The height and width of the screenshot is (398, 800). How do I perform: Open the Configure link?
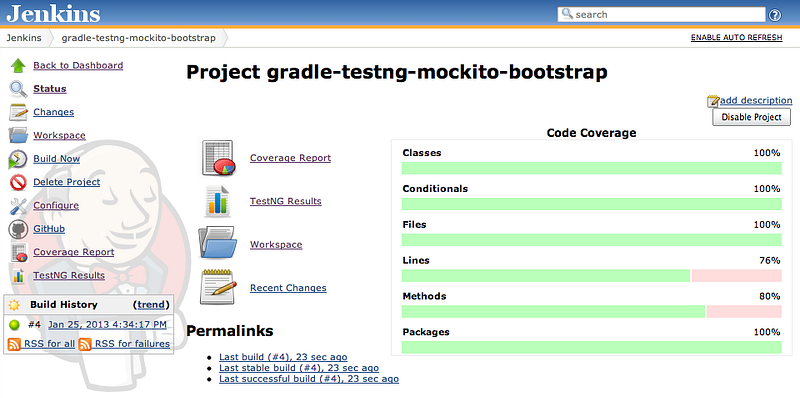click(56, 206)
